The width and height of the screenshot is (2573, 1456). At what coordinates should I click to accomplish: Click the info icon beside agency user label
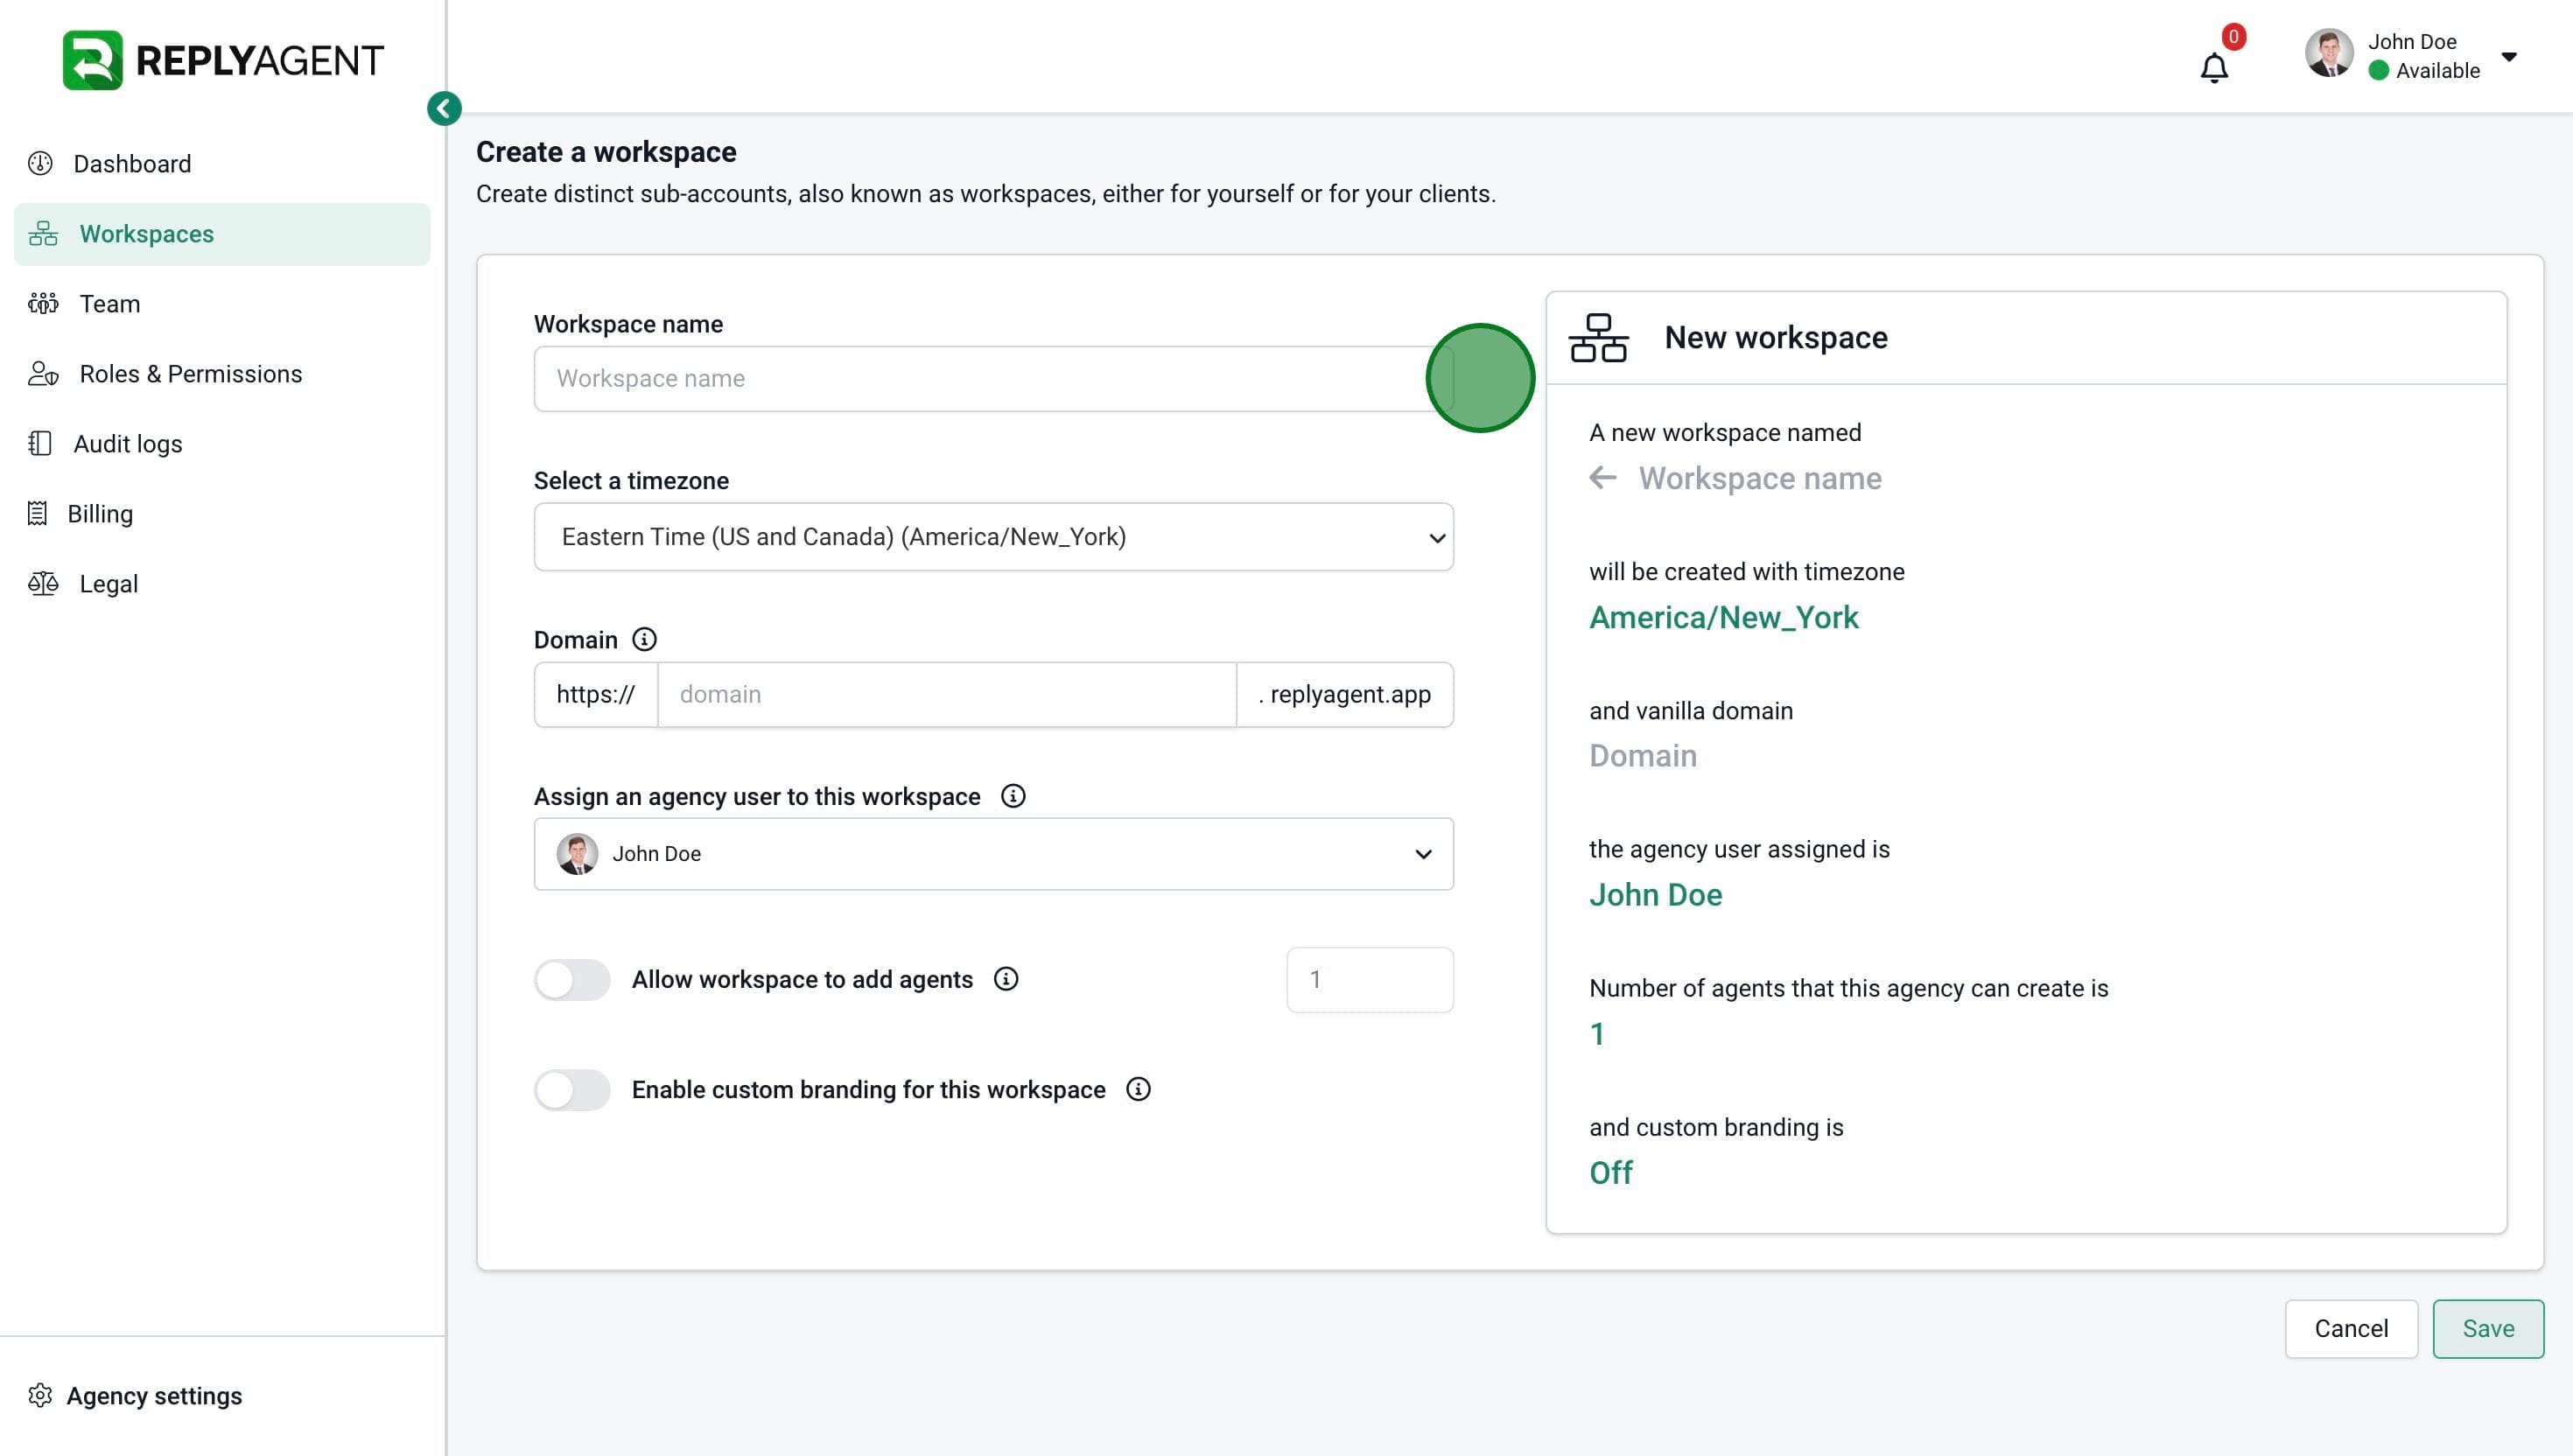click(x=1013, y=796)
